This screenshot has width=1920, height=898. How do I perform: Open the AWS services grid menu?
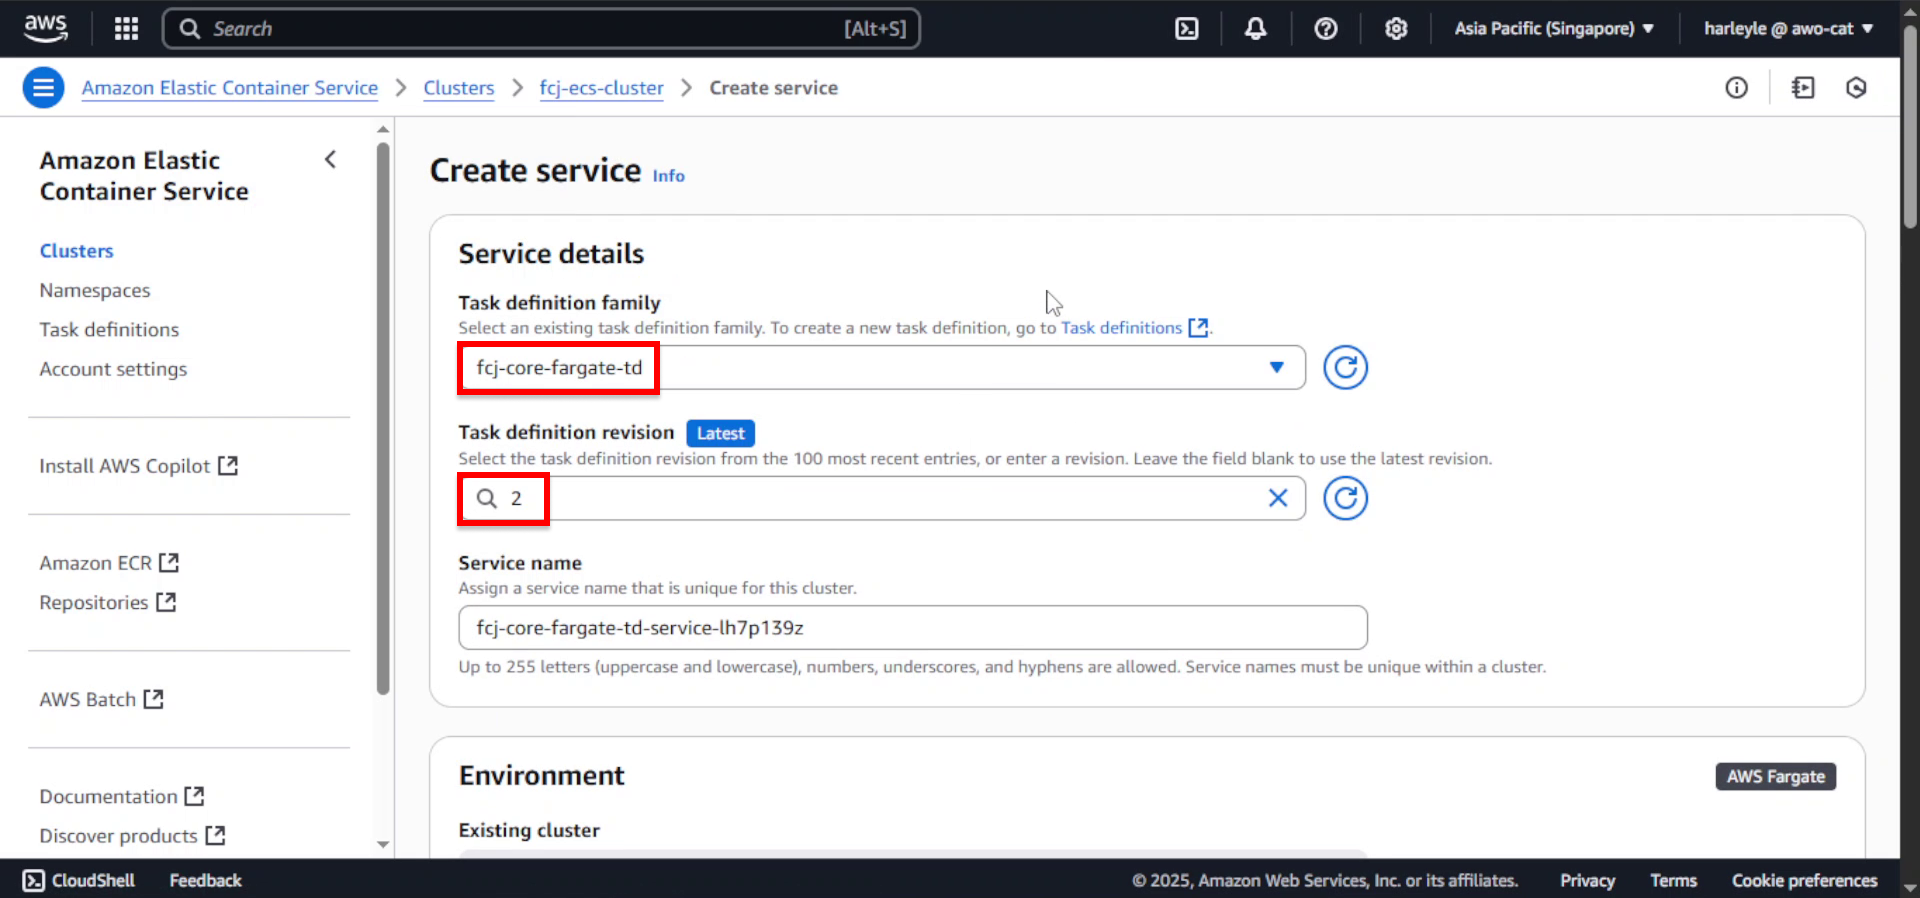[x=126, y=28]
